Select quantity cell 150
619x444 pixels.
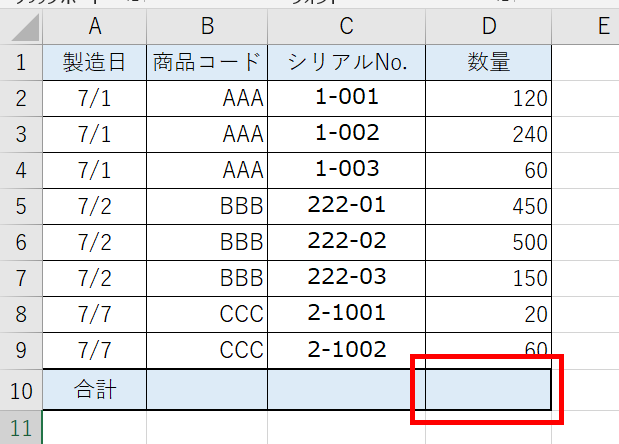(x=489, y=278)
